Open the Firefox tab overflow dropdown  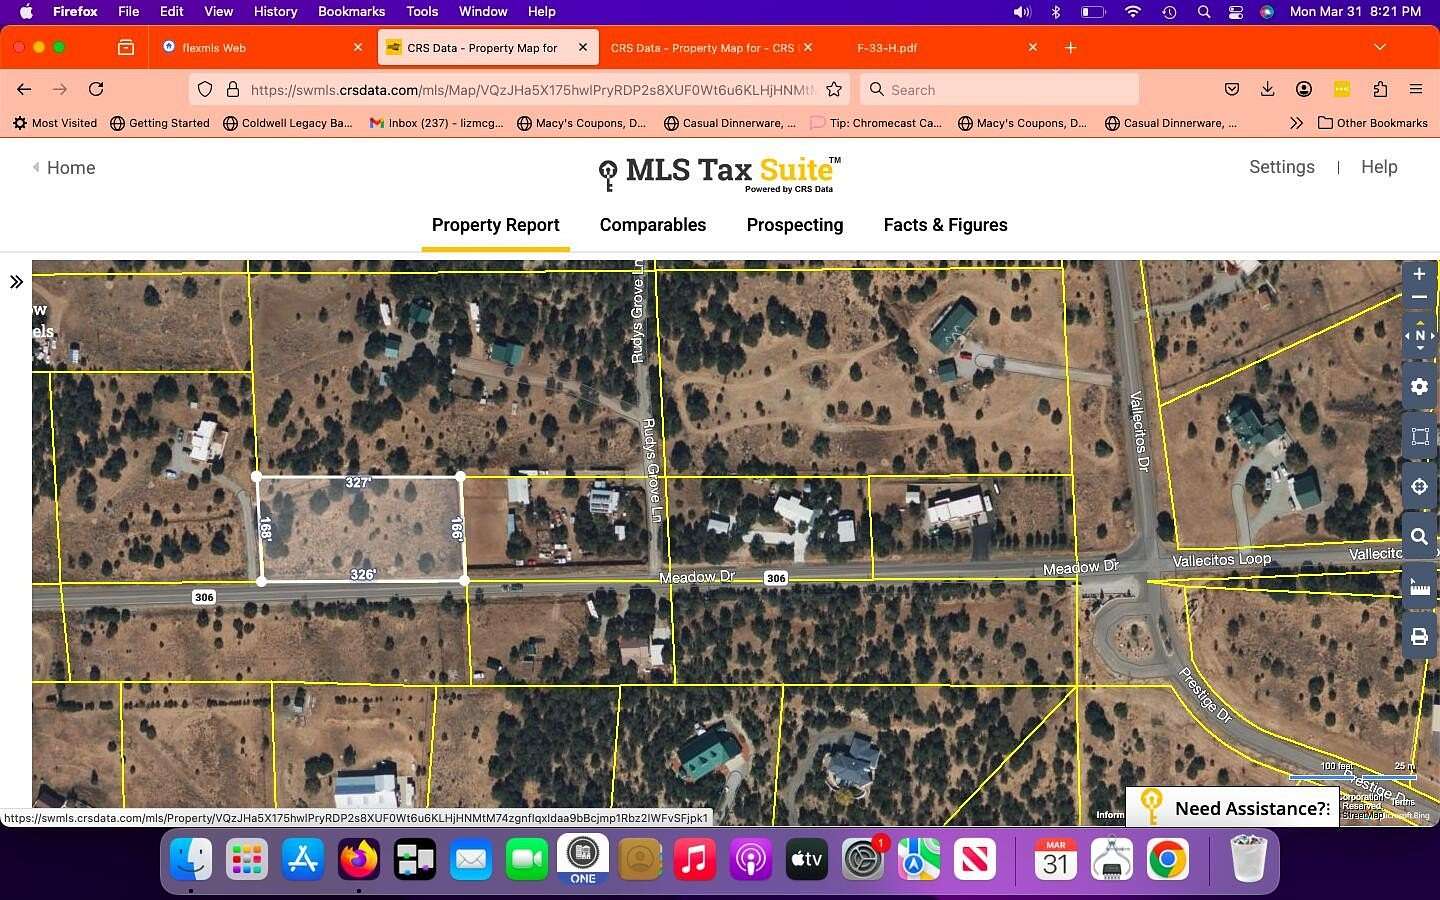pyautogui.click(x=1380, y=47)
